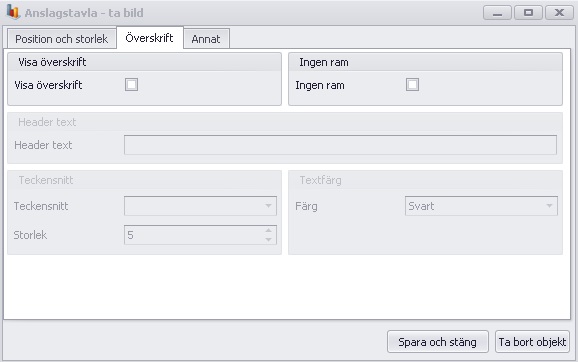Enable the Visa överskrift checkbox

coord(131,85)
